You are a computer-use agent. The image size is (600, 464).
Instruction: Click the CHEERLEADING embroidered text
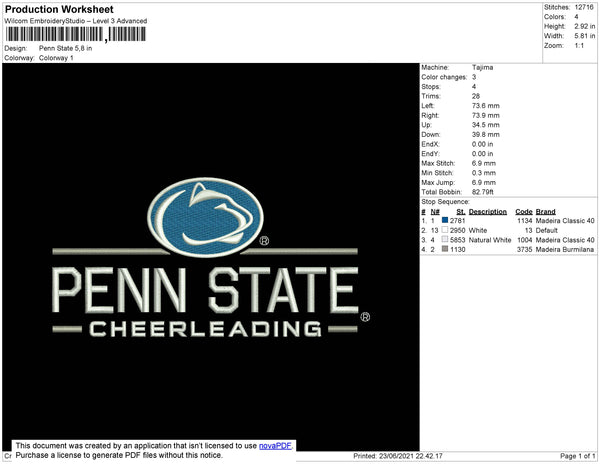205,329
